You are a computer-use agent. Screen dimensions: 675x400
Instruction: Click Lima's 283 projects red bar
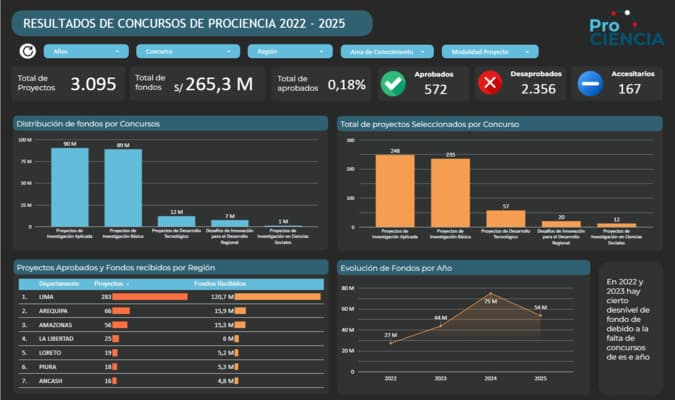click(150, 297)
